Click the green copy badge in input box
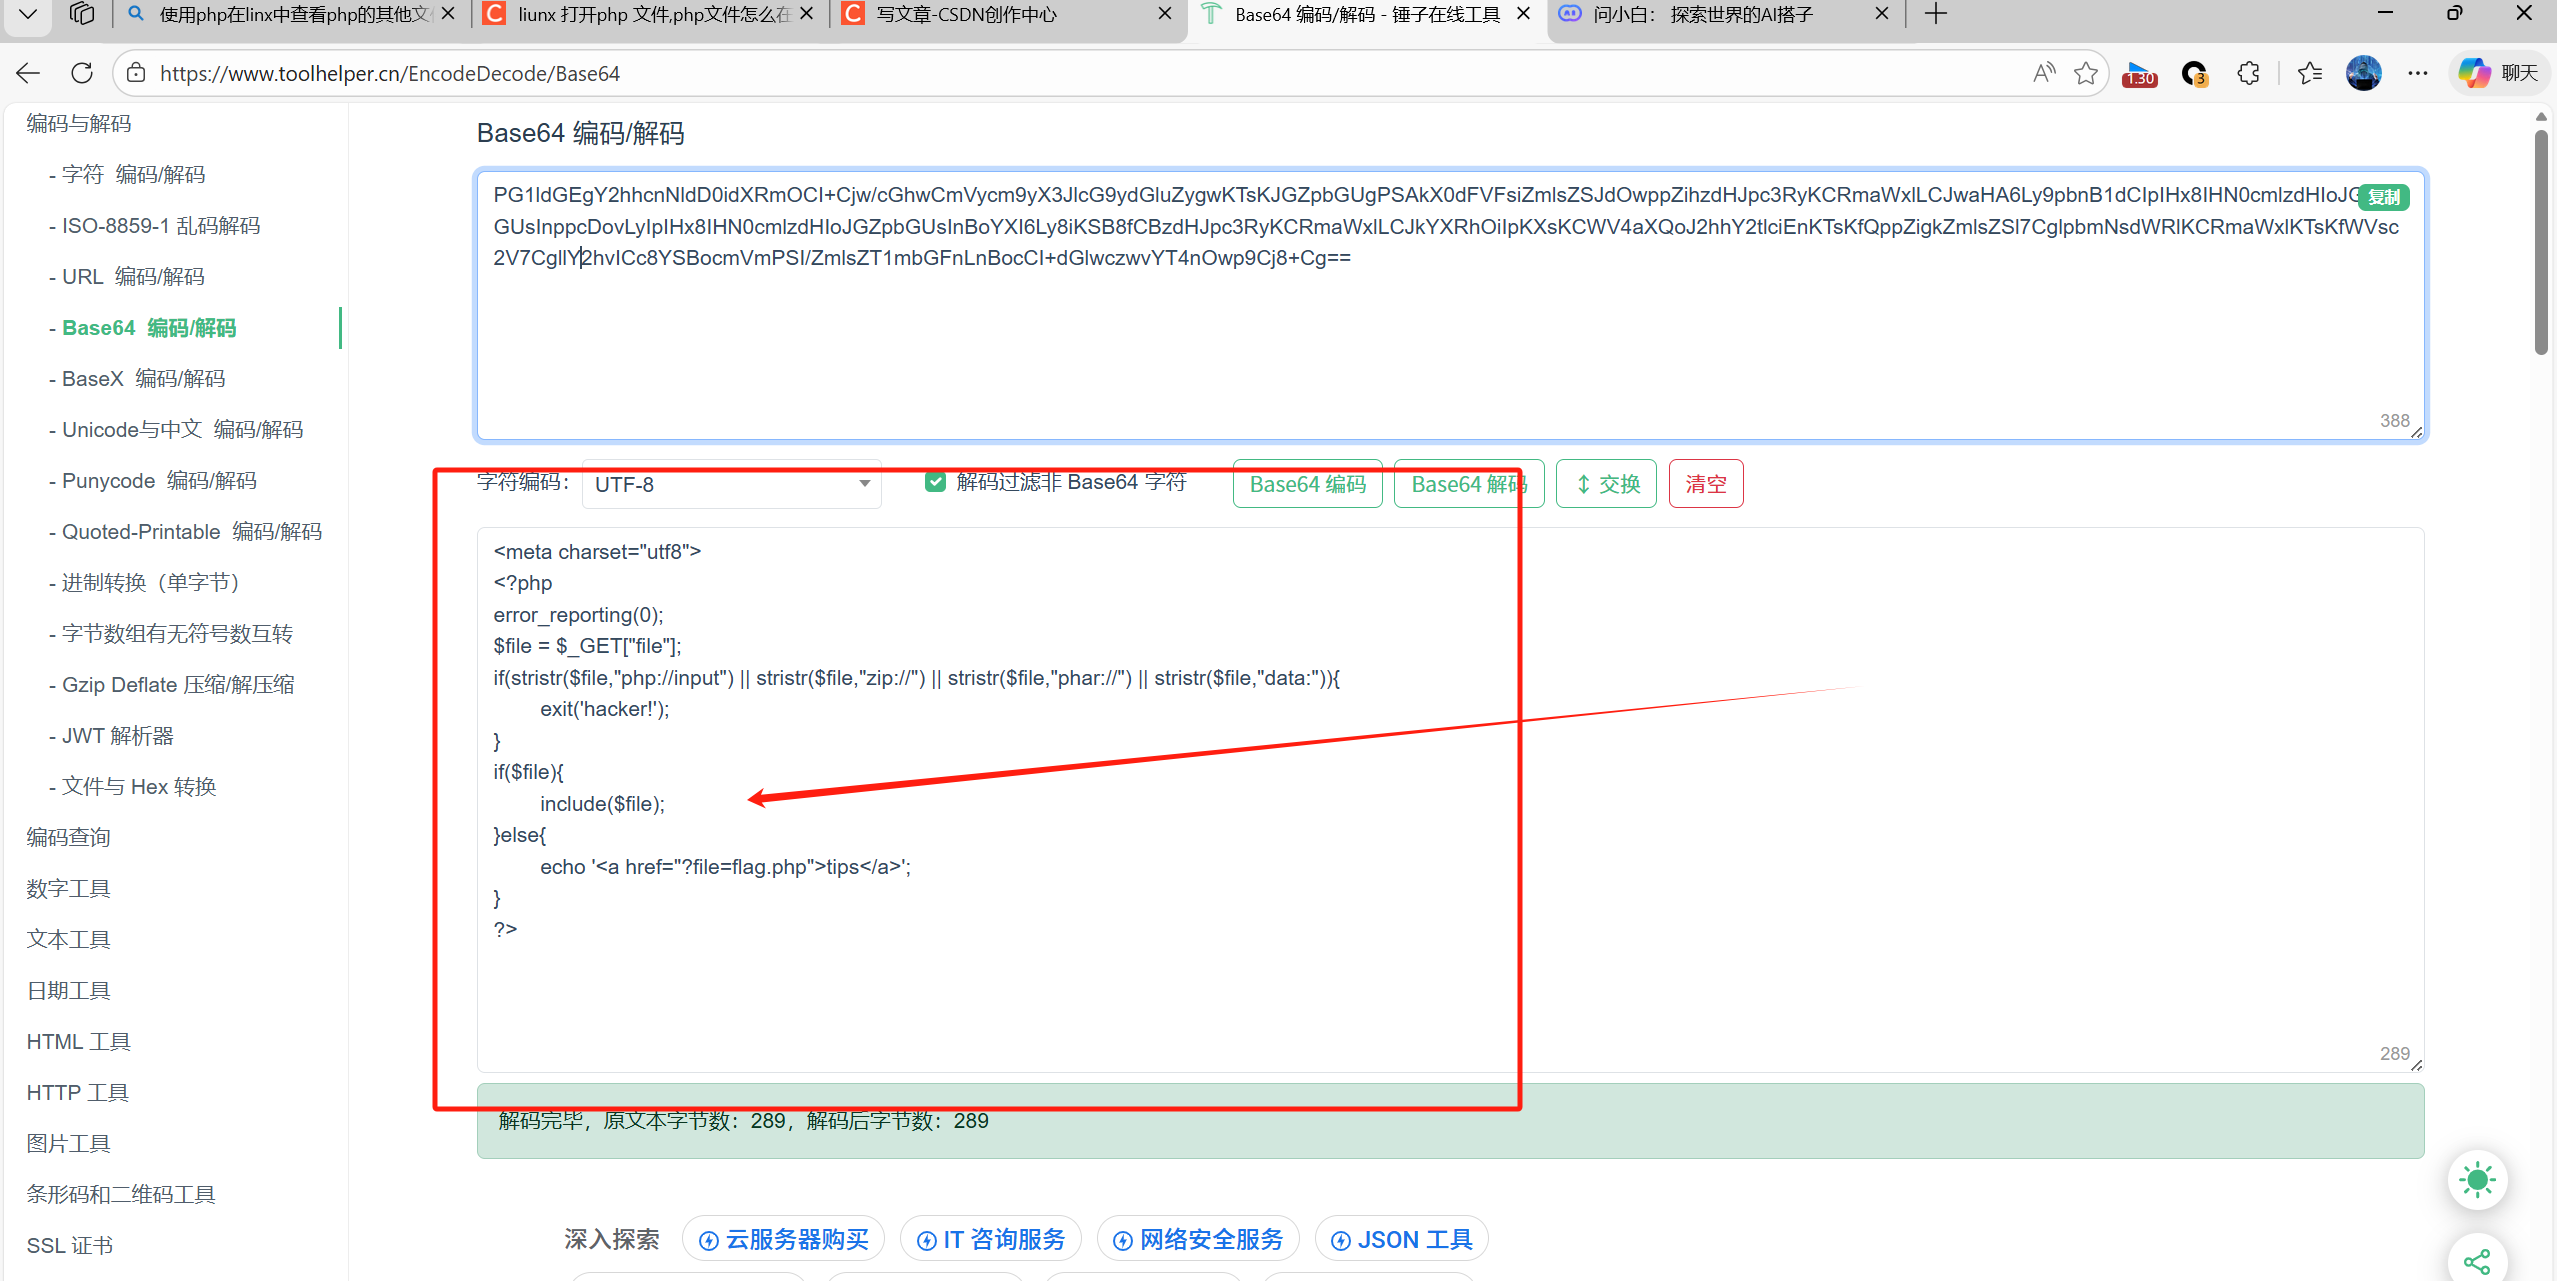 2383,197
